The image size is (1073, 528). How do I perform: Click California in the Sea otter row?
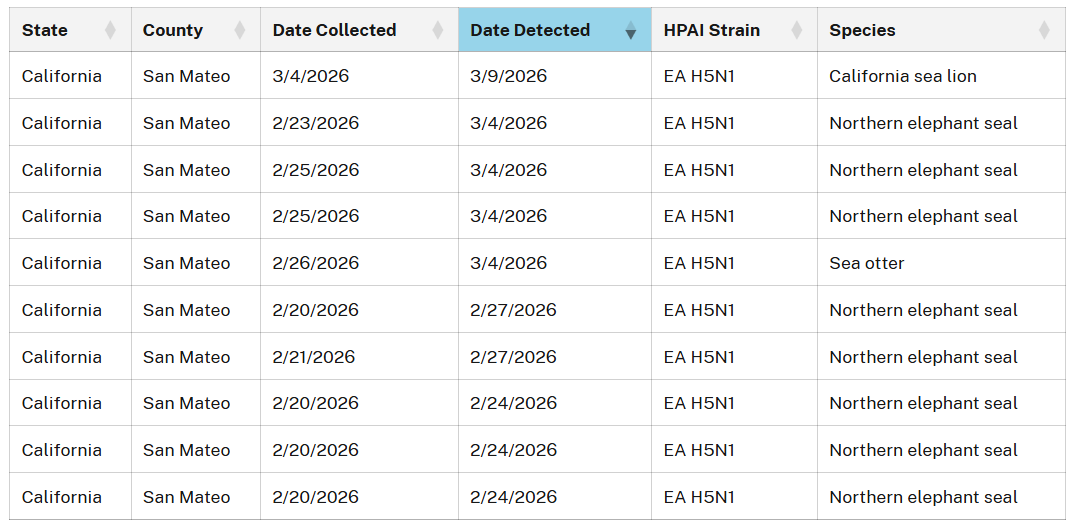(x=62, y=263)
